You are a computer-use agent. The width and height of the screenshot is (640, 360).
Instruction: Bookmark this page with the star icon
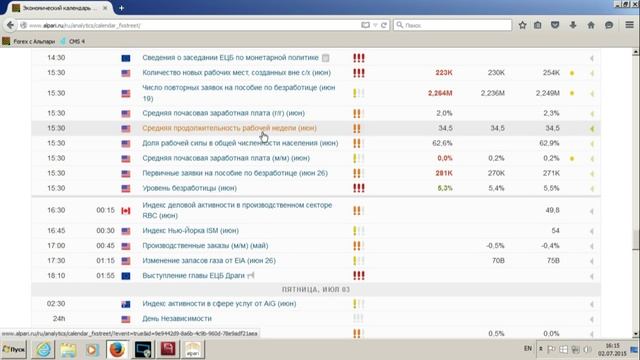[x=522, y=25]
